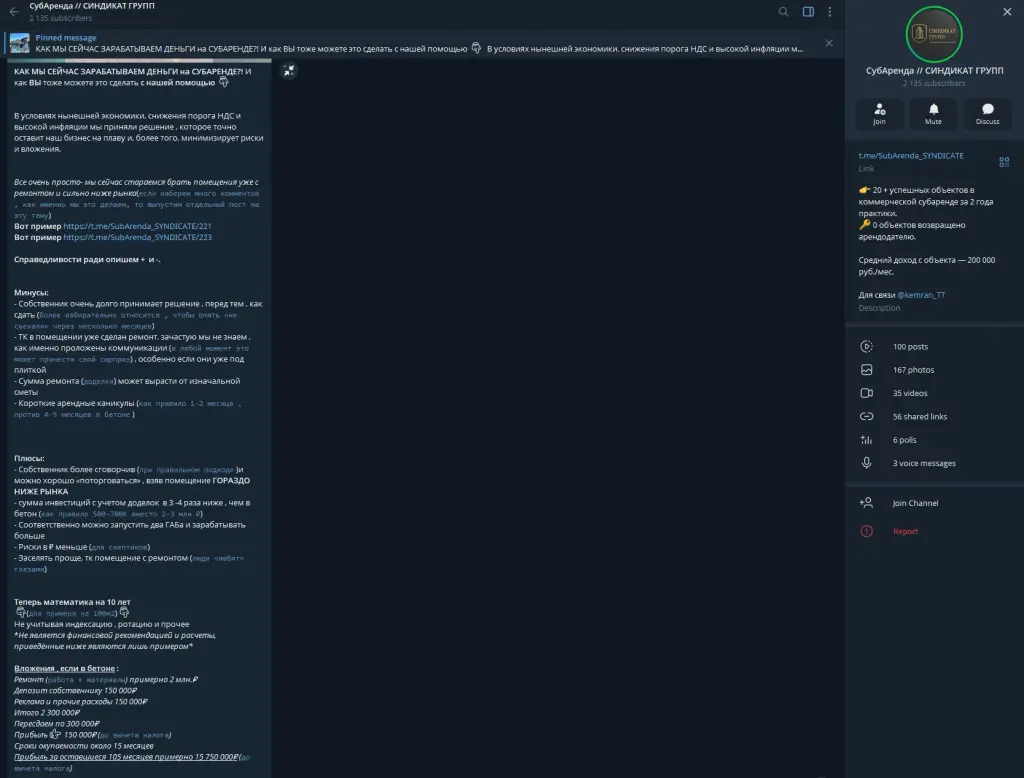Open the Discuss group
The width and height of the screenshot is (1024, 778).
[987, 114]
